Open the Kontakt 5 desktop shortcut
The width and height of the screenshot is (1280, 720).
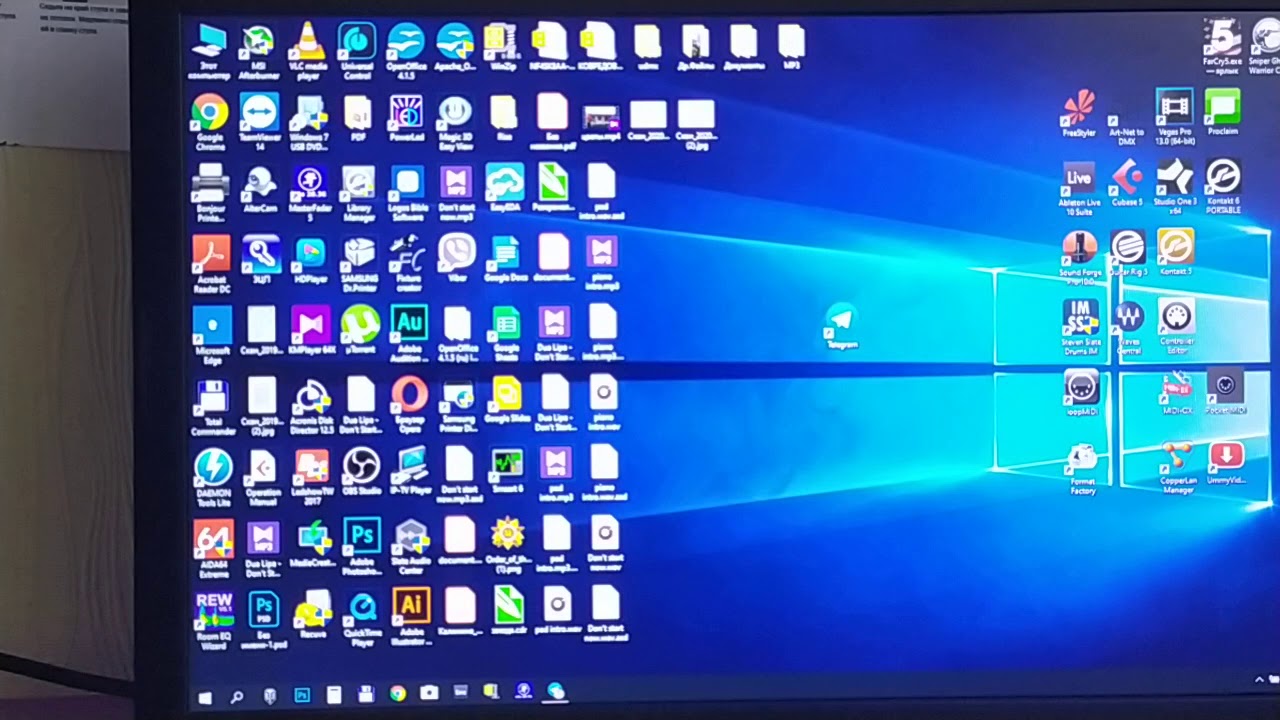[1176, 252]
